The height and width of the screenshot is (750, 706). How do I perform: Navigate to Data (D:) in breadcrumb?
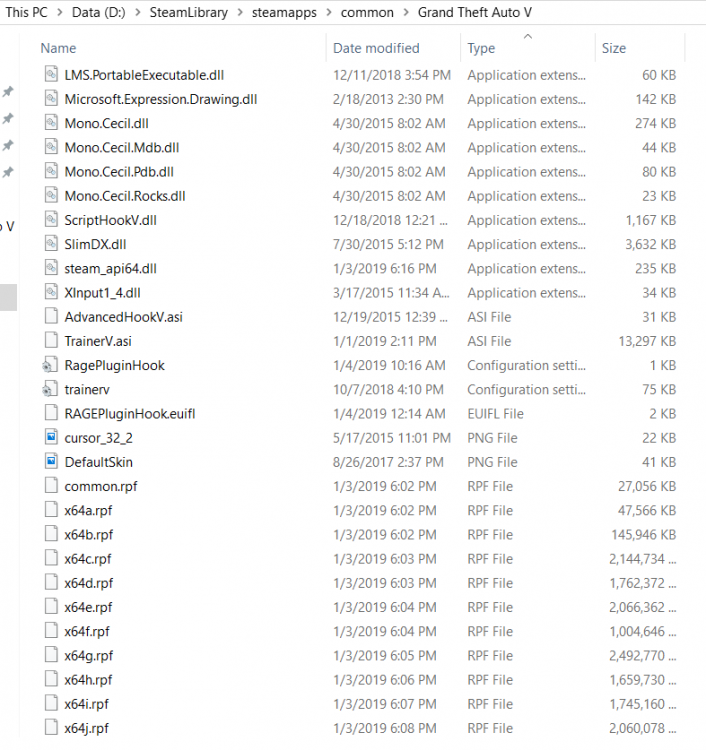click(x=99, y=12)
